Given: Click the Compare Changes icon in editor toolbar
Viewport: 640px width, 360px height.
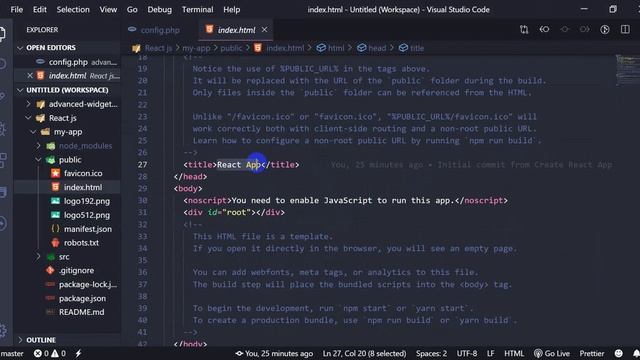Looking at the screenshot, I should [524, 29].
